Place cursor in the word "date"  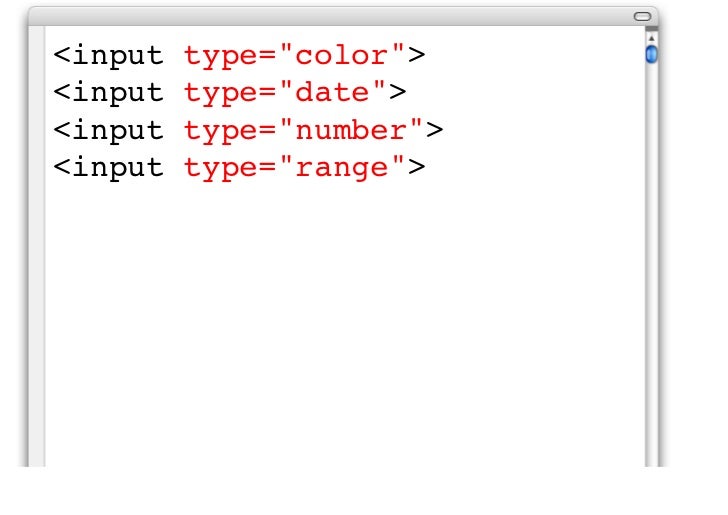click(332, 93)
